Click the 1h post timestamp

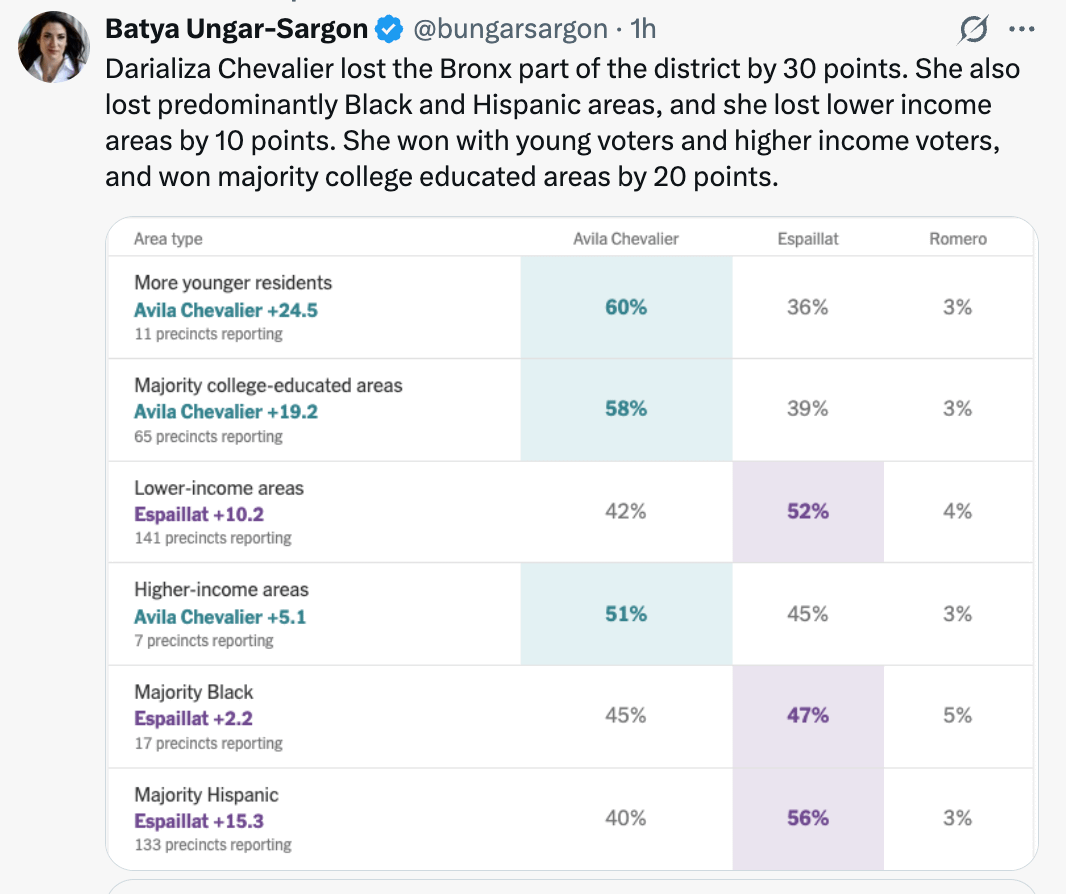(643, 29)
